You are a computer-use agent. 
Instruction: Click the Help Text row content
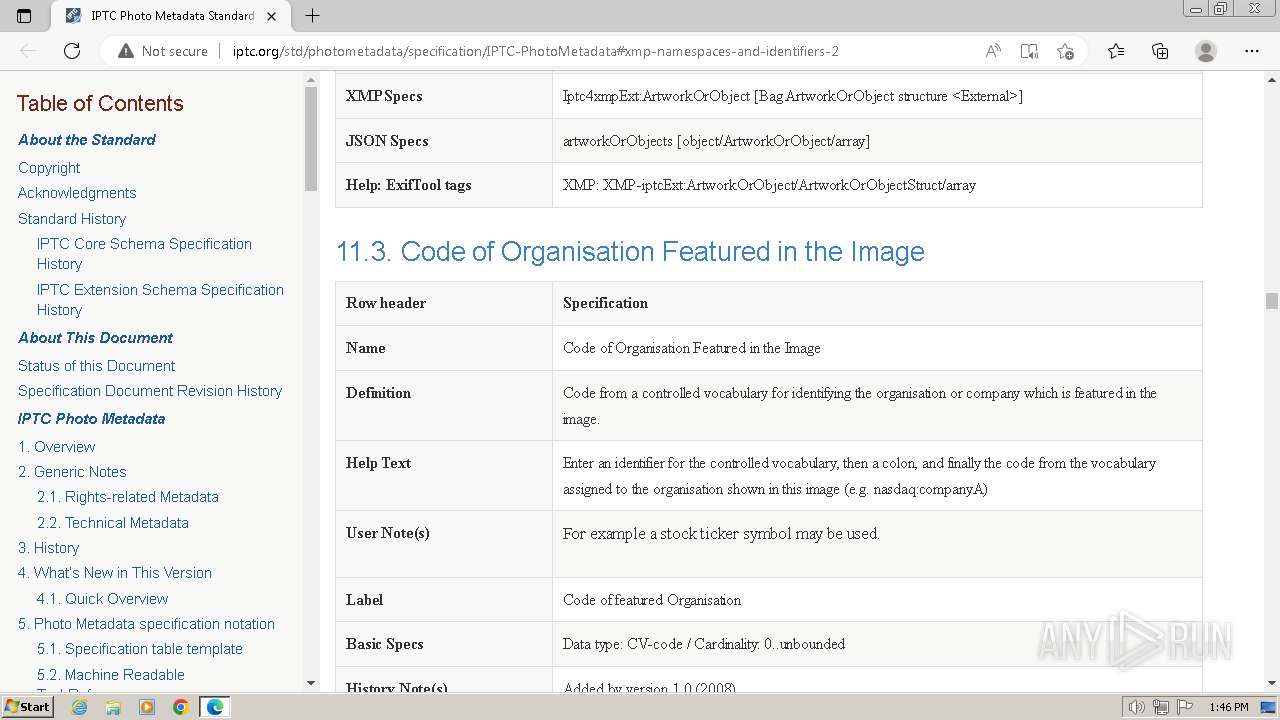point(860,476)
